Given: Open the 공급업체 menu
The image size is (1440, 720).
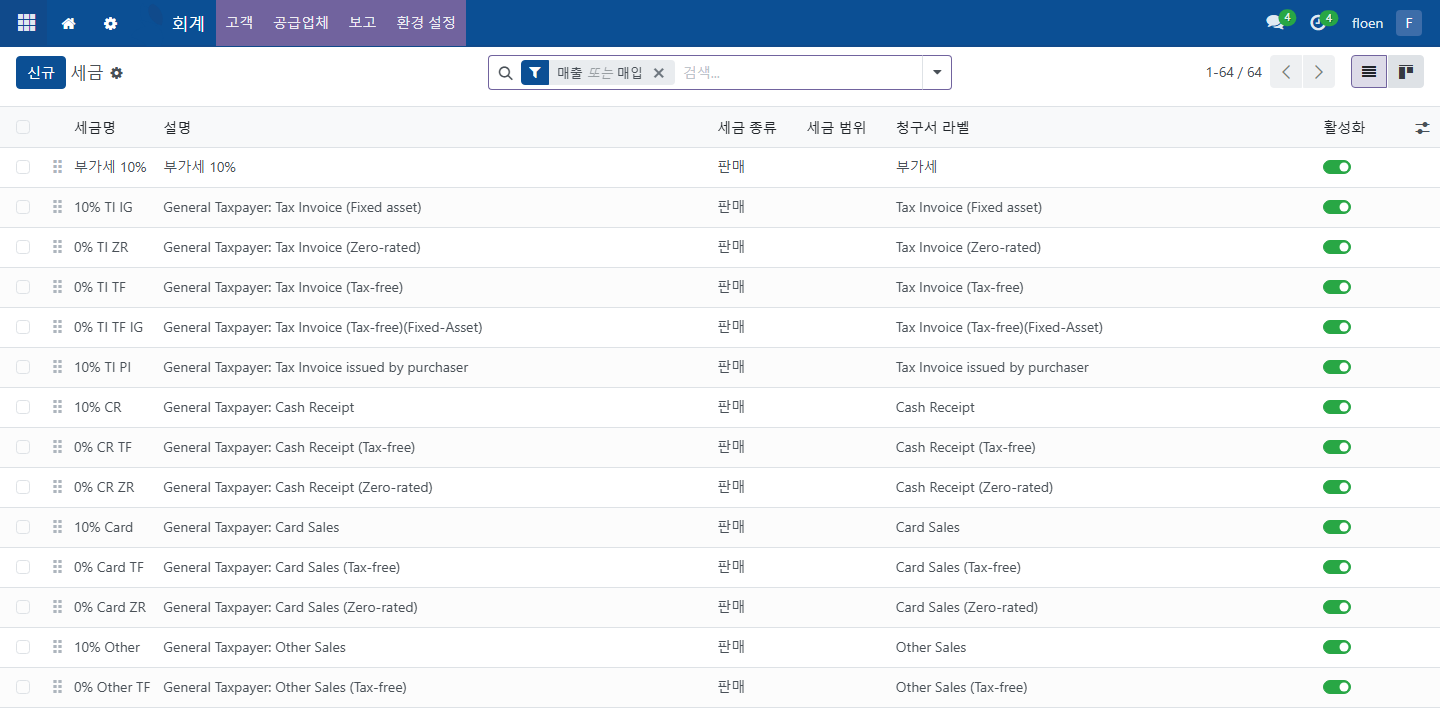Looking at the screenshot, I should tap(301, 22).
